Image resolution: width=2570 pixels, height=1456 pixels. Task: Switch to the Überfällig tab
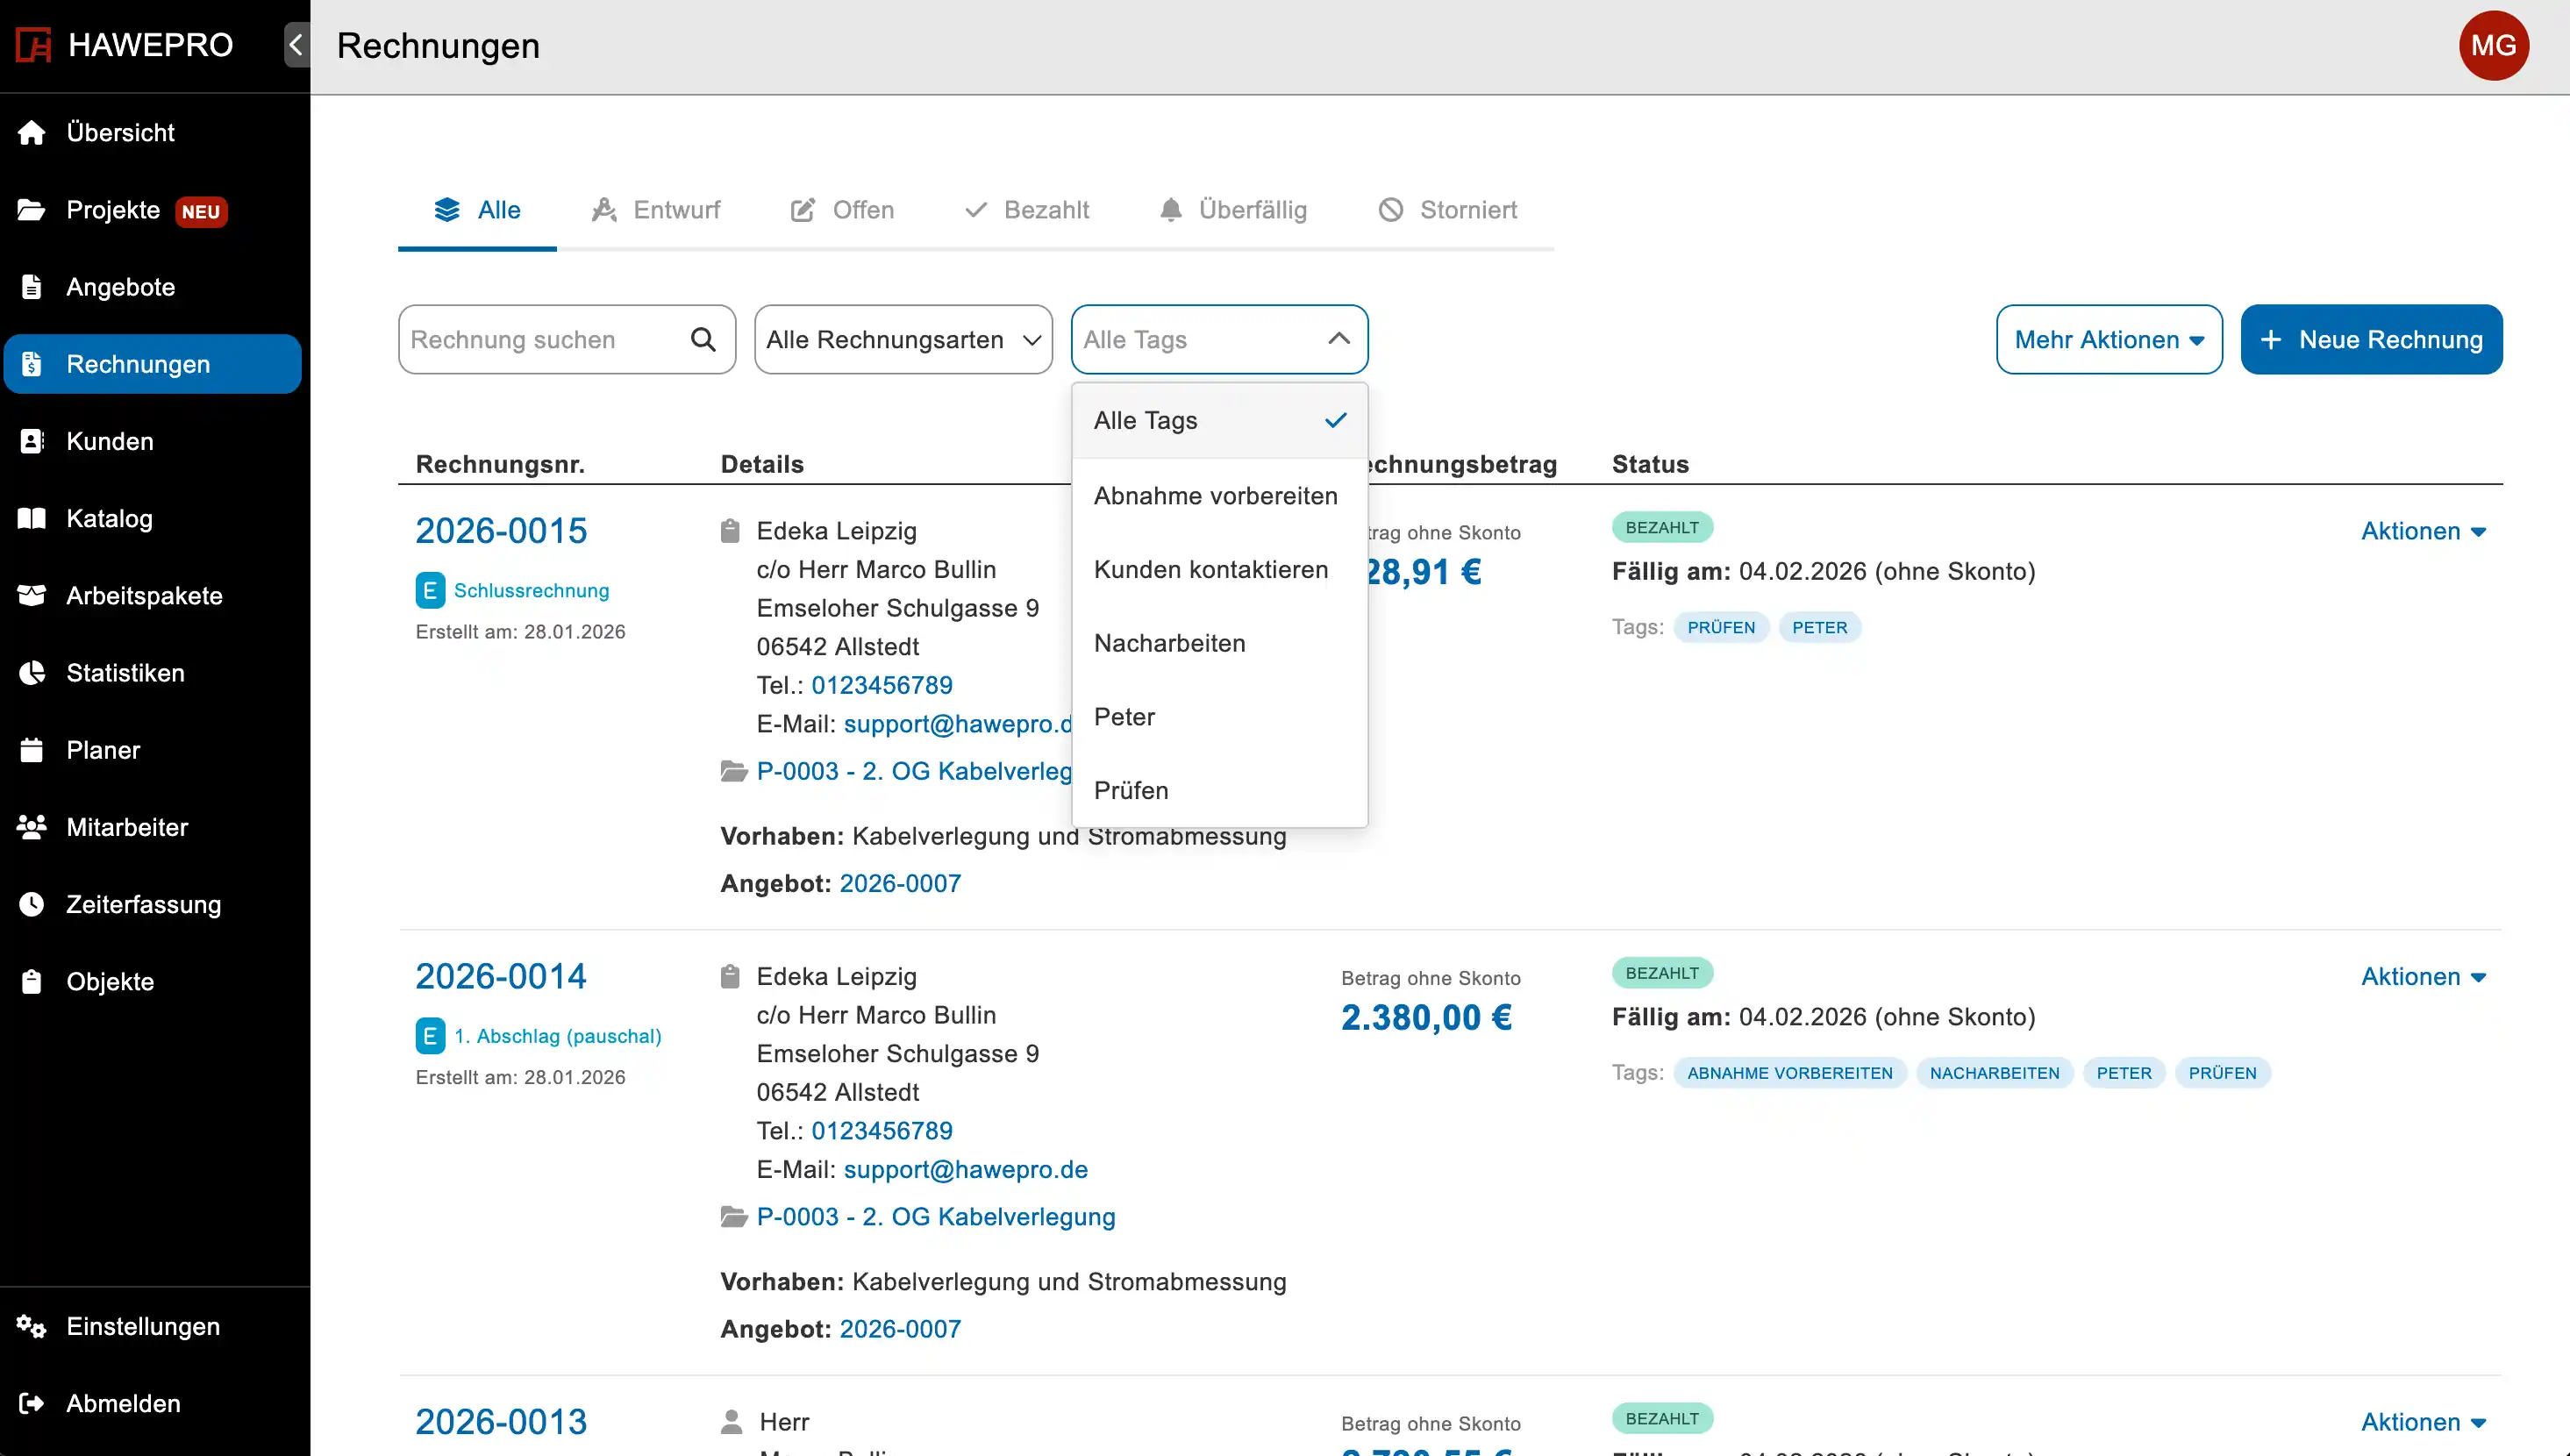click(x=1232, y=210)
